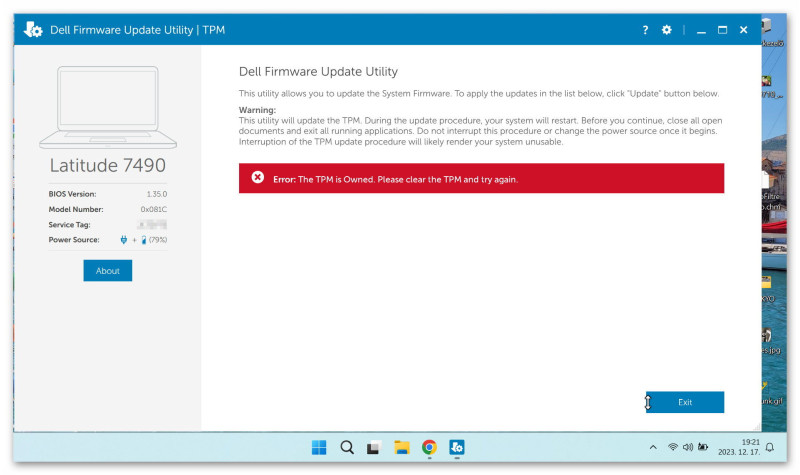Click the BIOS version value 1.35.0
Screen dimensions: 800x475
[x=157, y=194]
